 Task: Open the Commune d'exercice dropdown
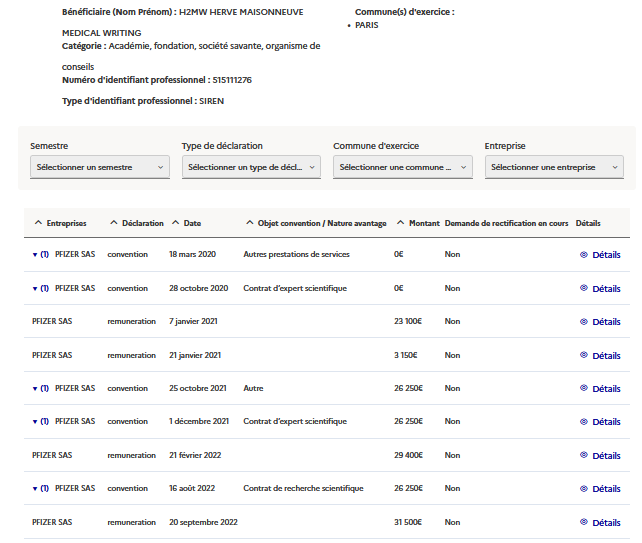(x=402, y=167)
